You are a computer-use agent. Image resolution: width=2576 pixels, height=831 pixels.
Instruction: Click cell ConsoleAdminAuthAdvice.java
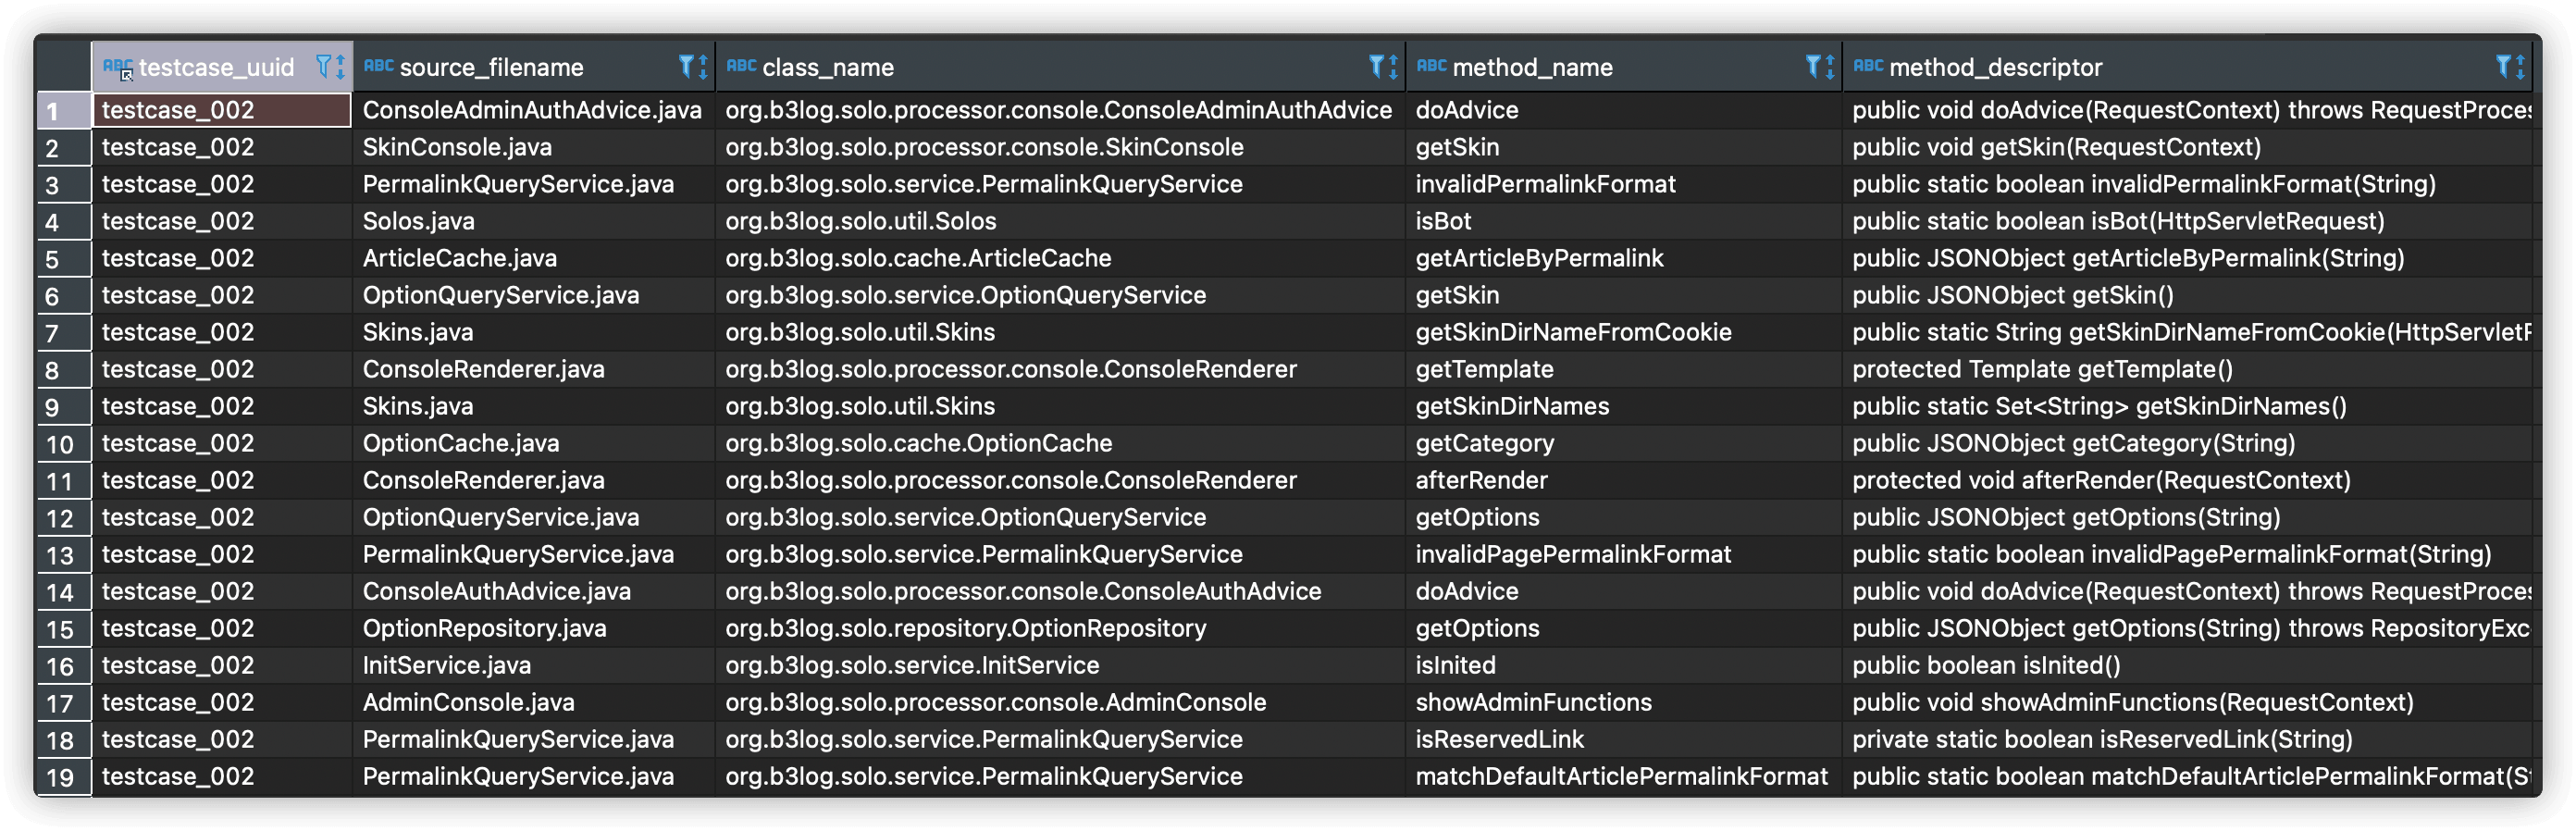pos(532,110)
